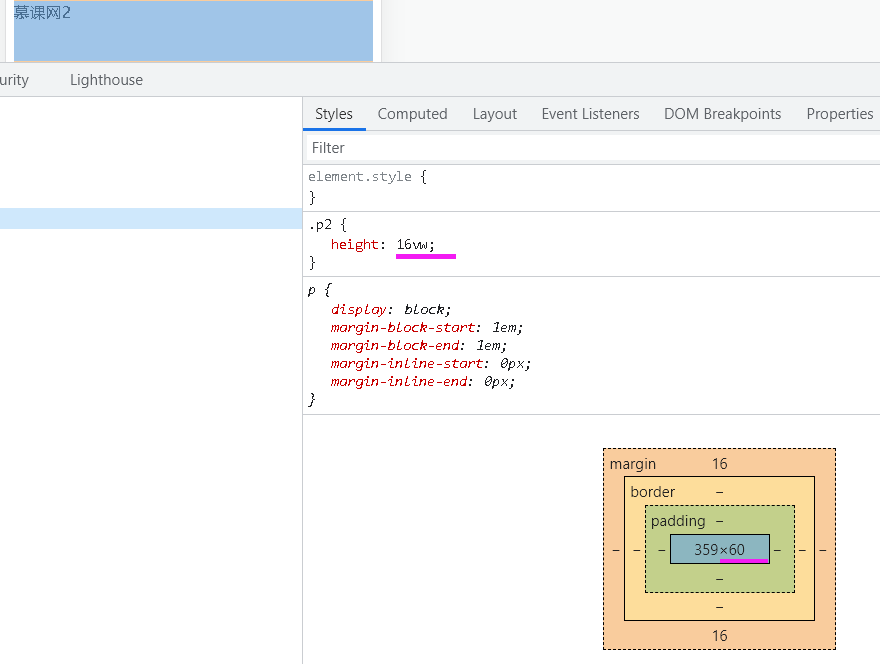880x664 pixels.
Task: Click the element.style rule block
Action: click(360, 177)
